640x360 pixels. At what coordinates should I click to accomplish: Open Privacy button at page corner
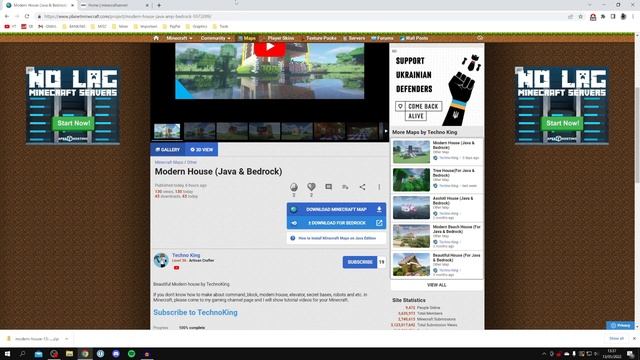(620, 325)
